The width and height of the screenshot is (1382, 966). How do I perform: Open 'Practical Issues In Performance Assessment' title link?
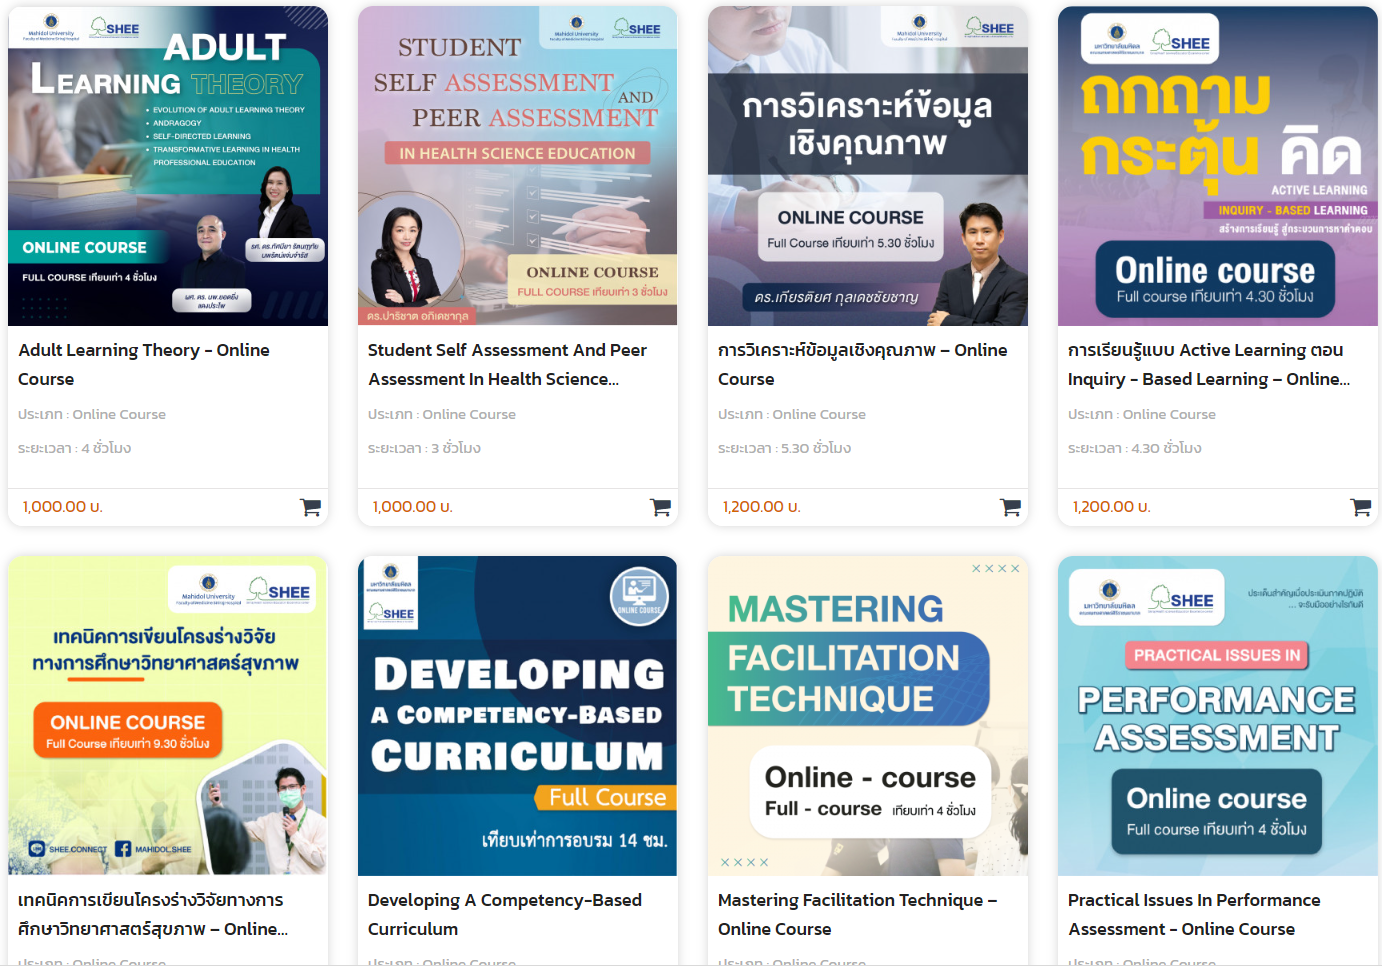coord(1194,914)
